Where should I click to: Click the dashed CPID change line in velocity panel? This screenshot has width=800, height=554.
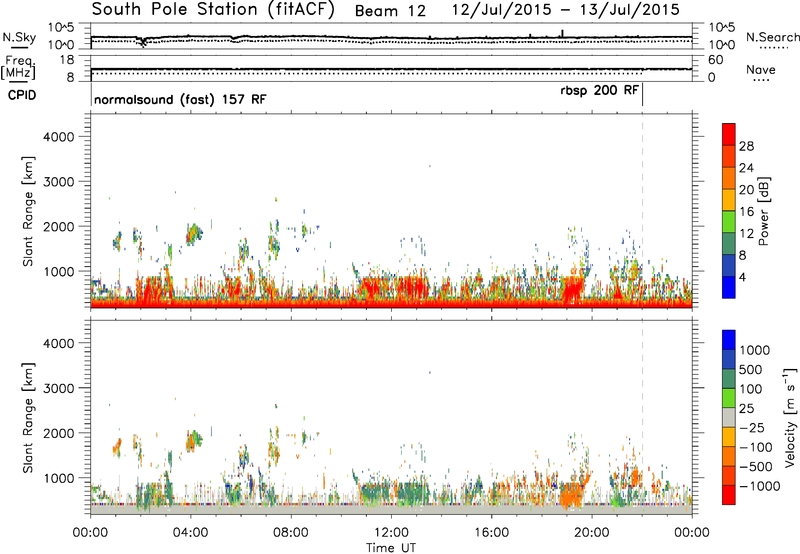point(642,417)
